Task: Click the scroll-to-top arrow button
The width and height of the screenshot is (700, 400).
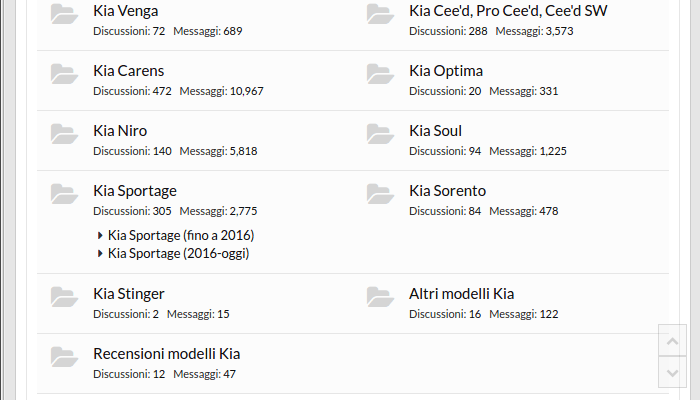Action: point(672,340)
